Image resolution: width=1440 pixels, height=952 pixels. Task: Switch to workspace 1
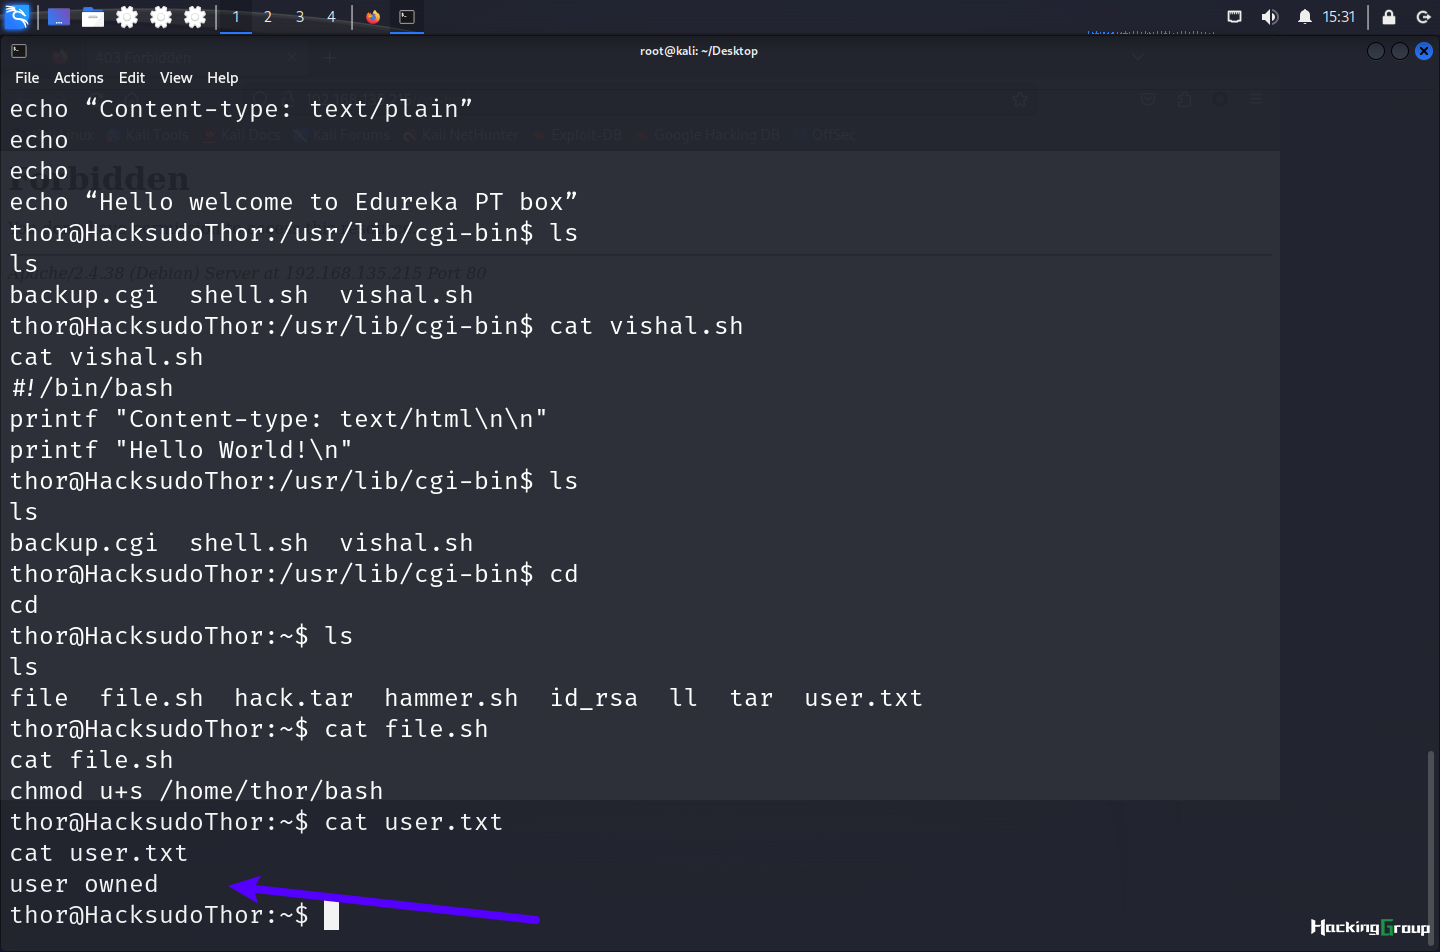point(236,17)
